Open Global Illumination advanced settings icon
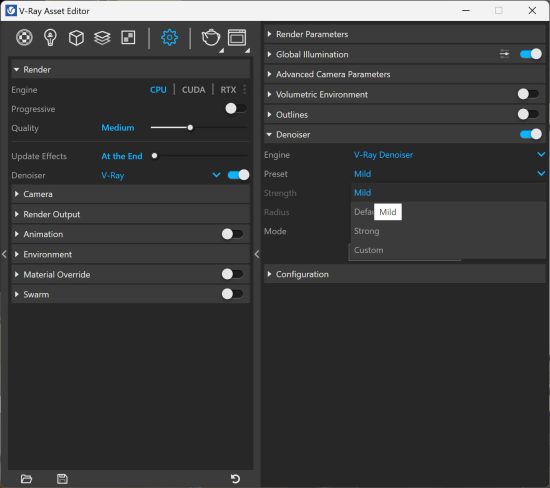Screen dimensions: 550x488 click(x=504, y=54)
